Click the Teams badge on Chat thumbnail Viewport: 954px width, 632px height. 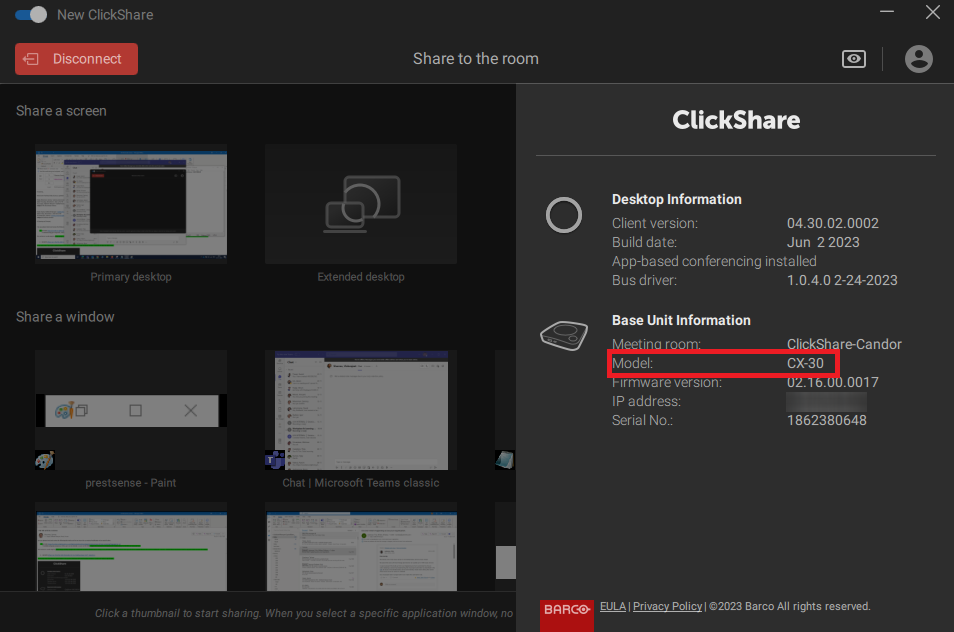tap(274, 460)
